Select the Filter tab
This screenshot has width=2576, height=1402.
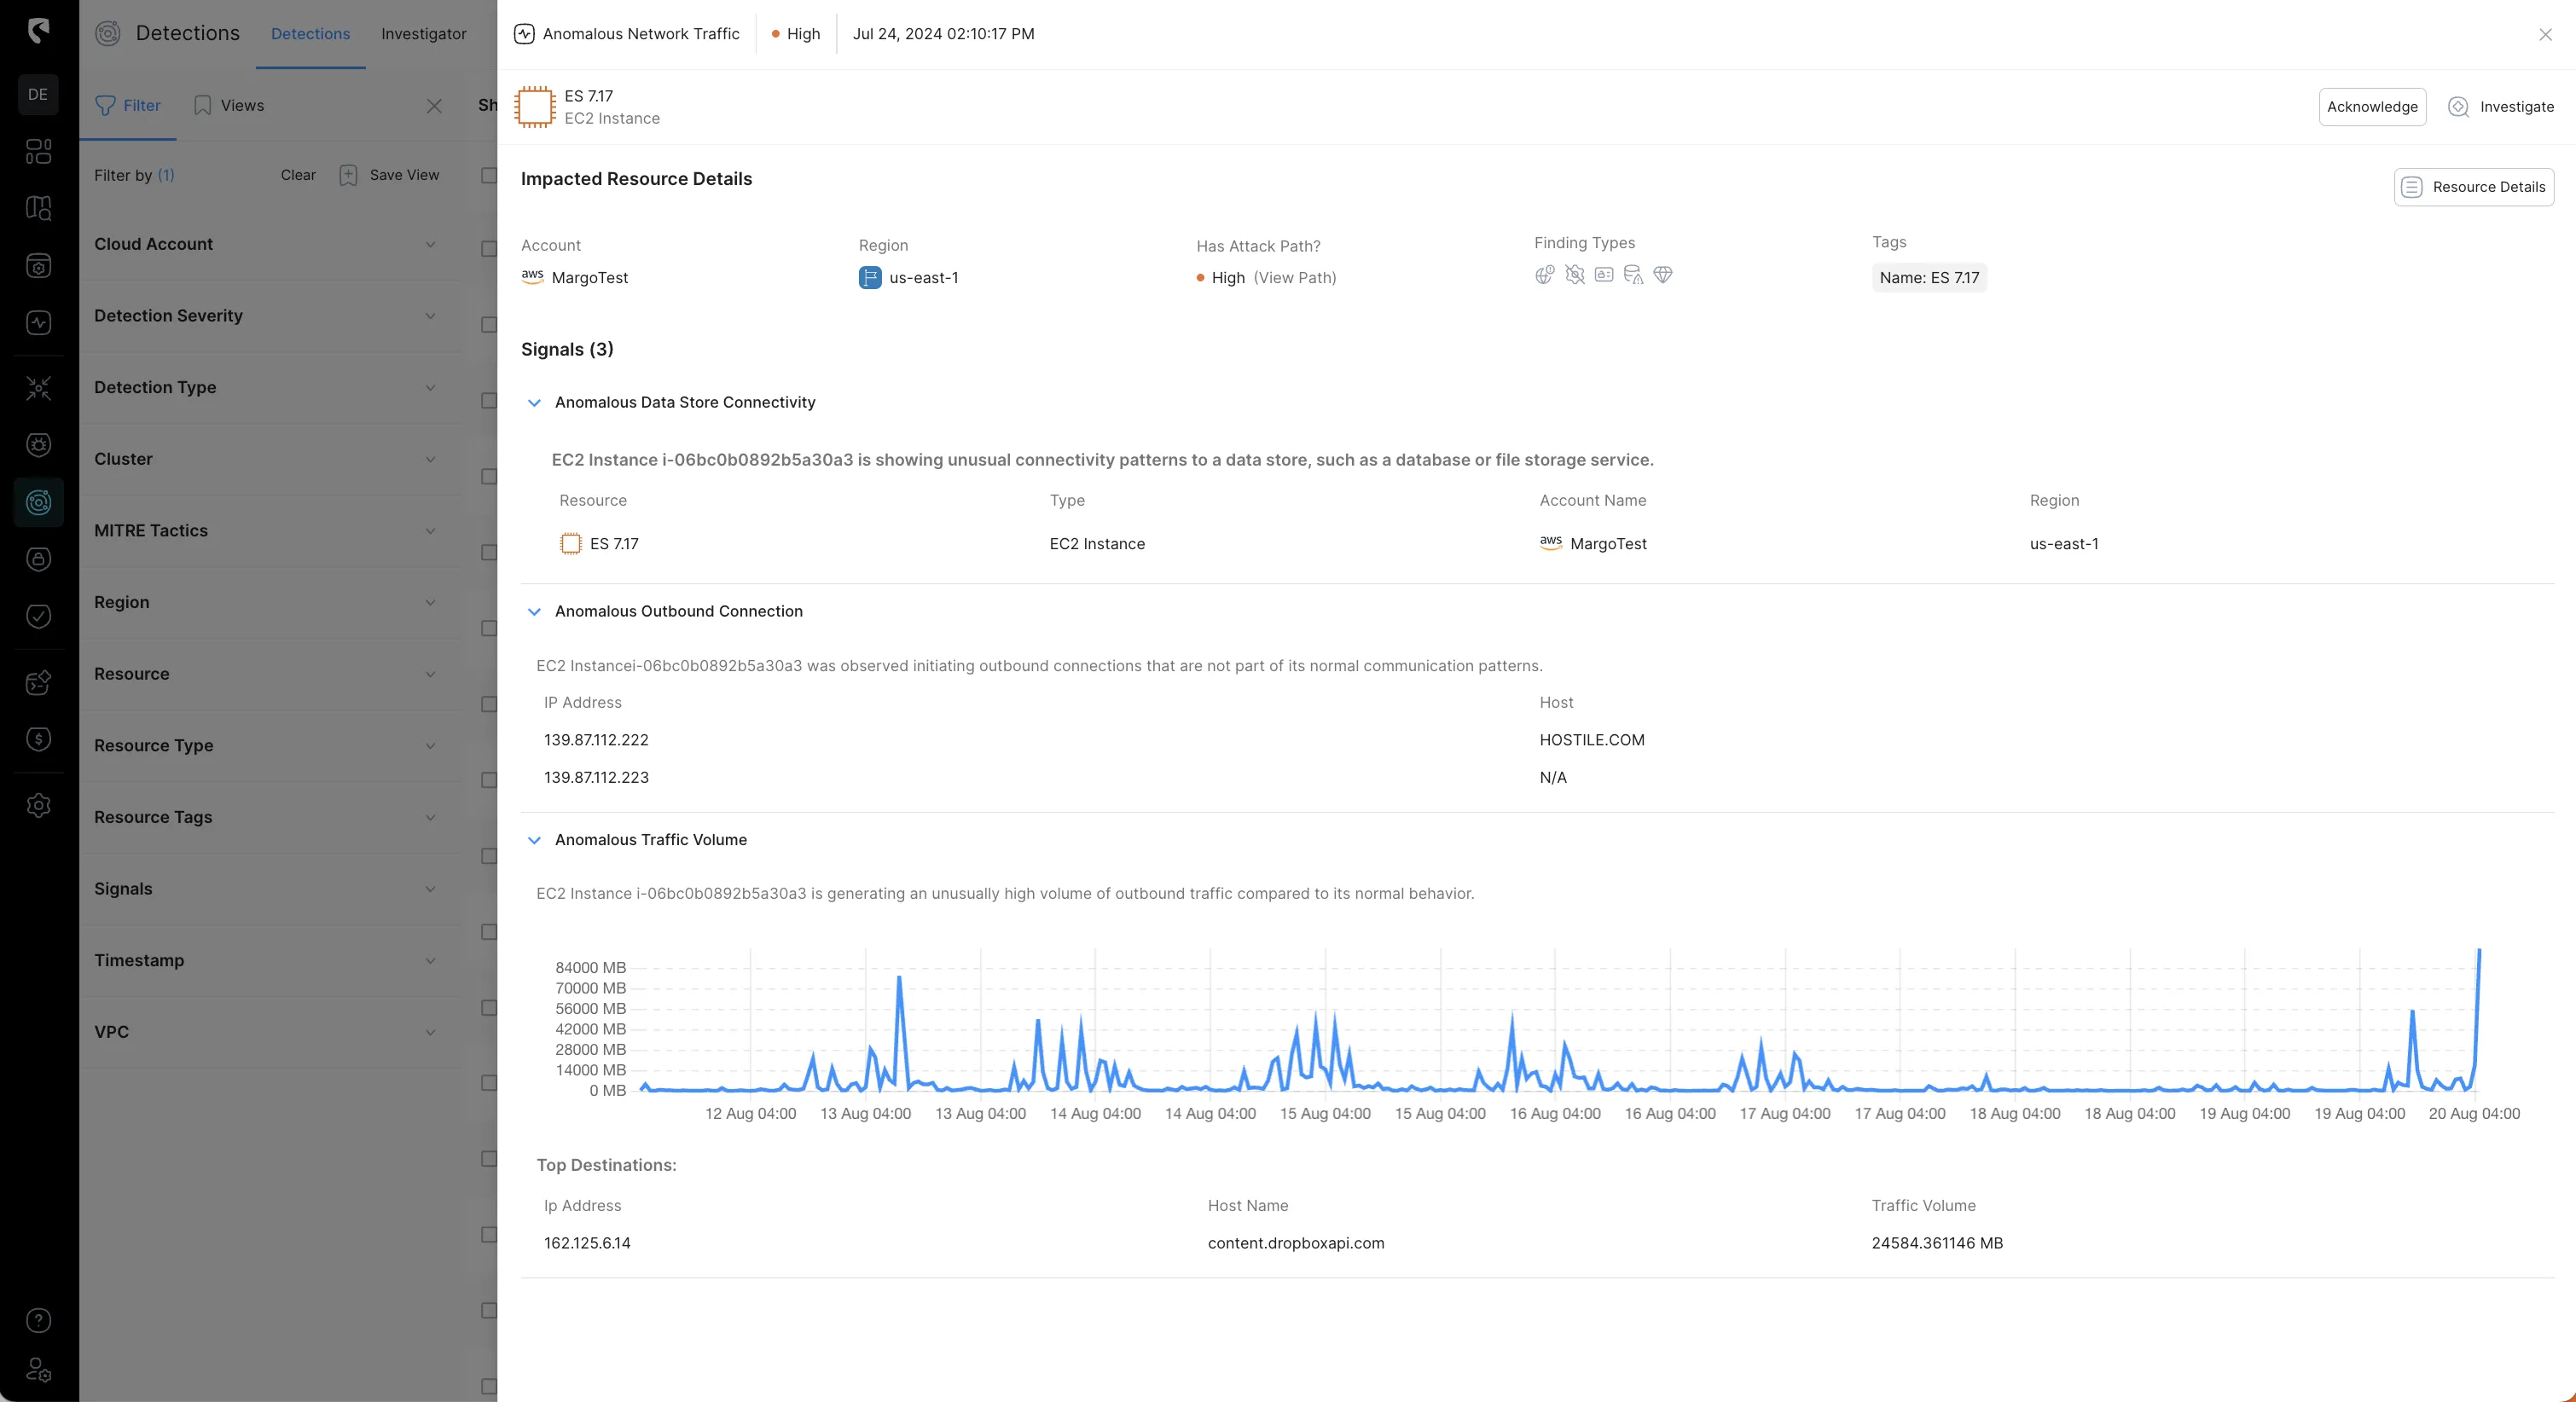pyautogui.click(x=128, y=106)
